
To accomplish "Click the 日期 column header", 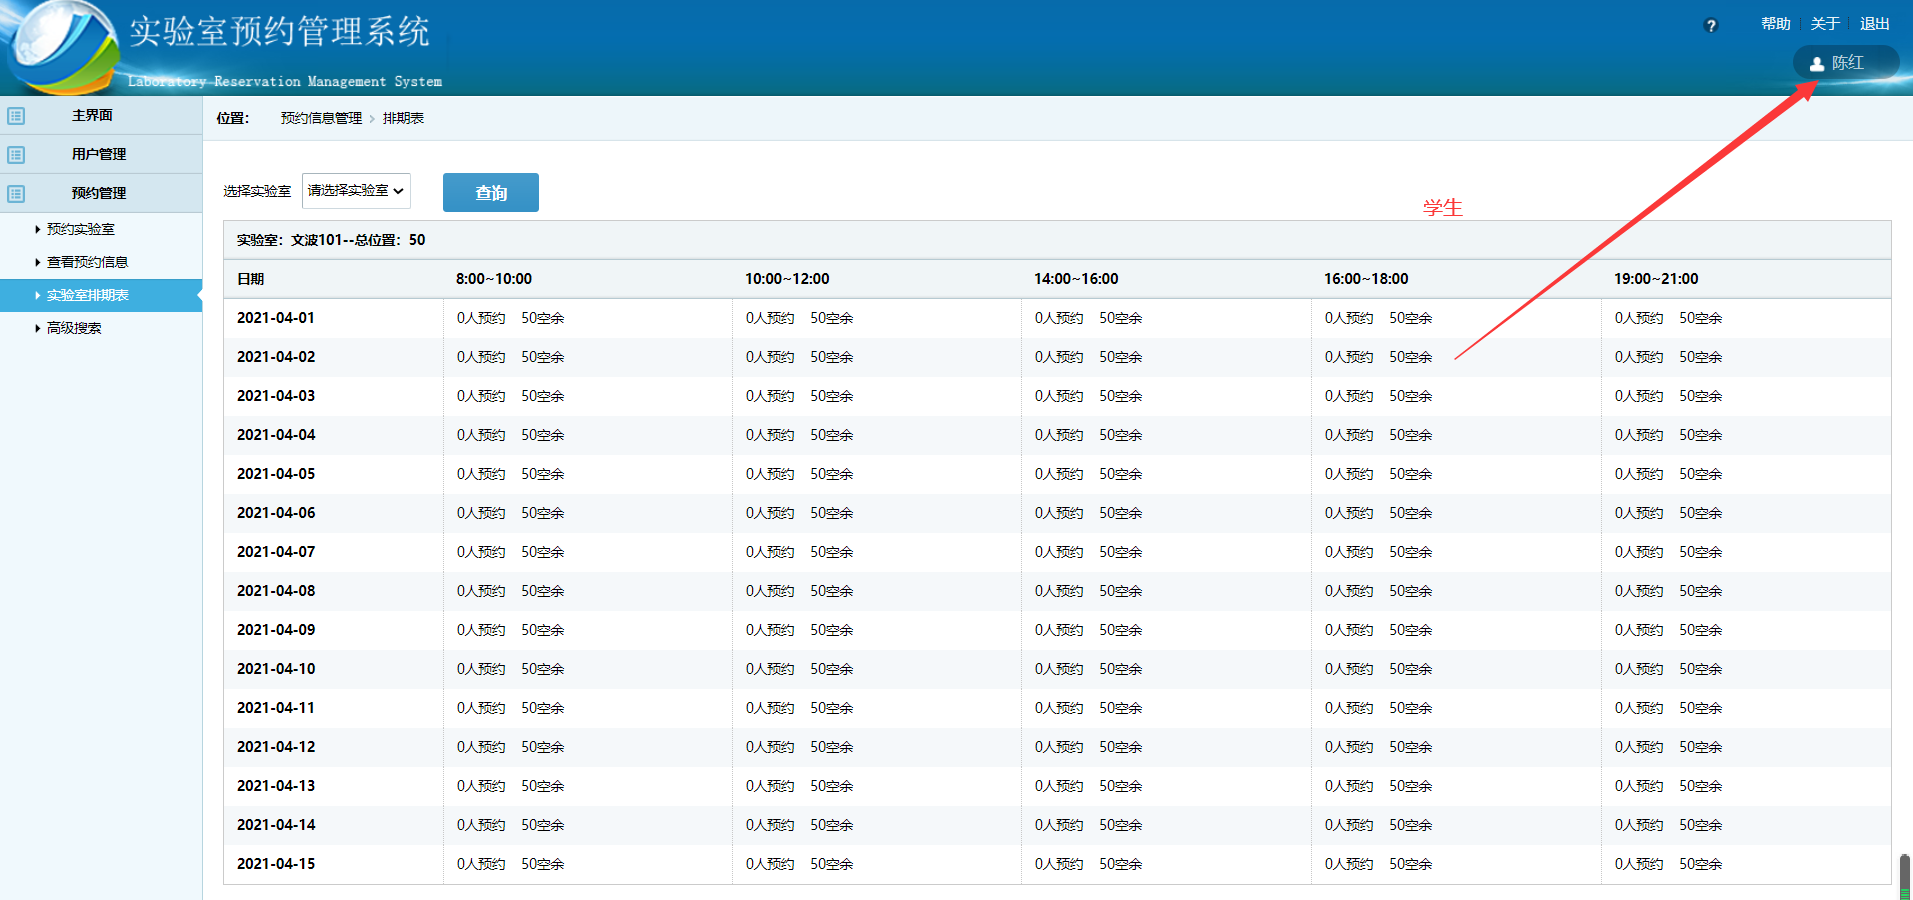I will [x=251, y=279].
